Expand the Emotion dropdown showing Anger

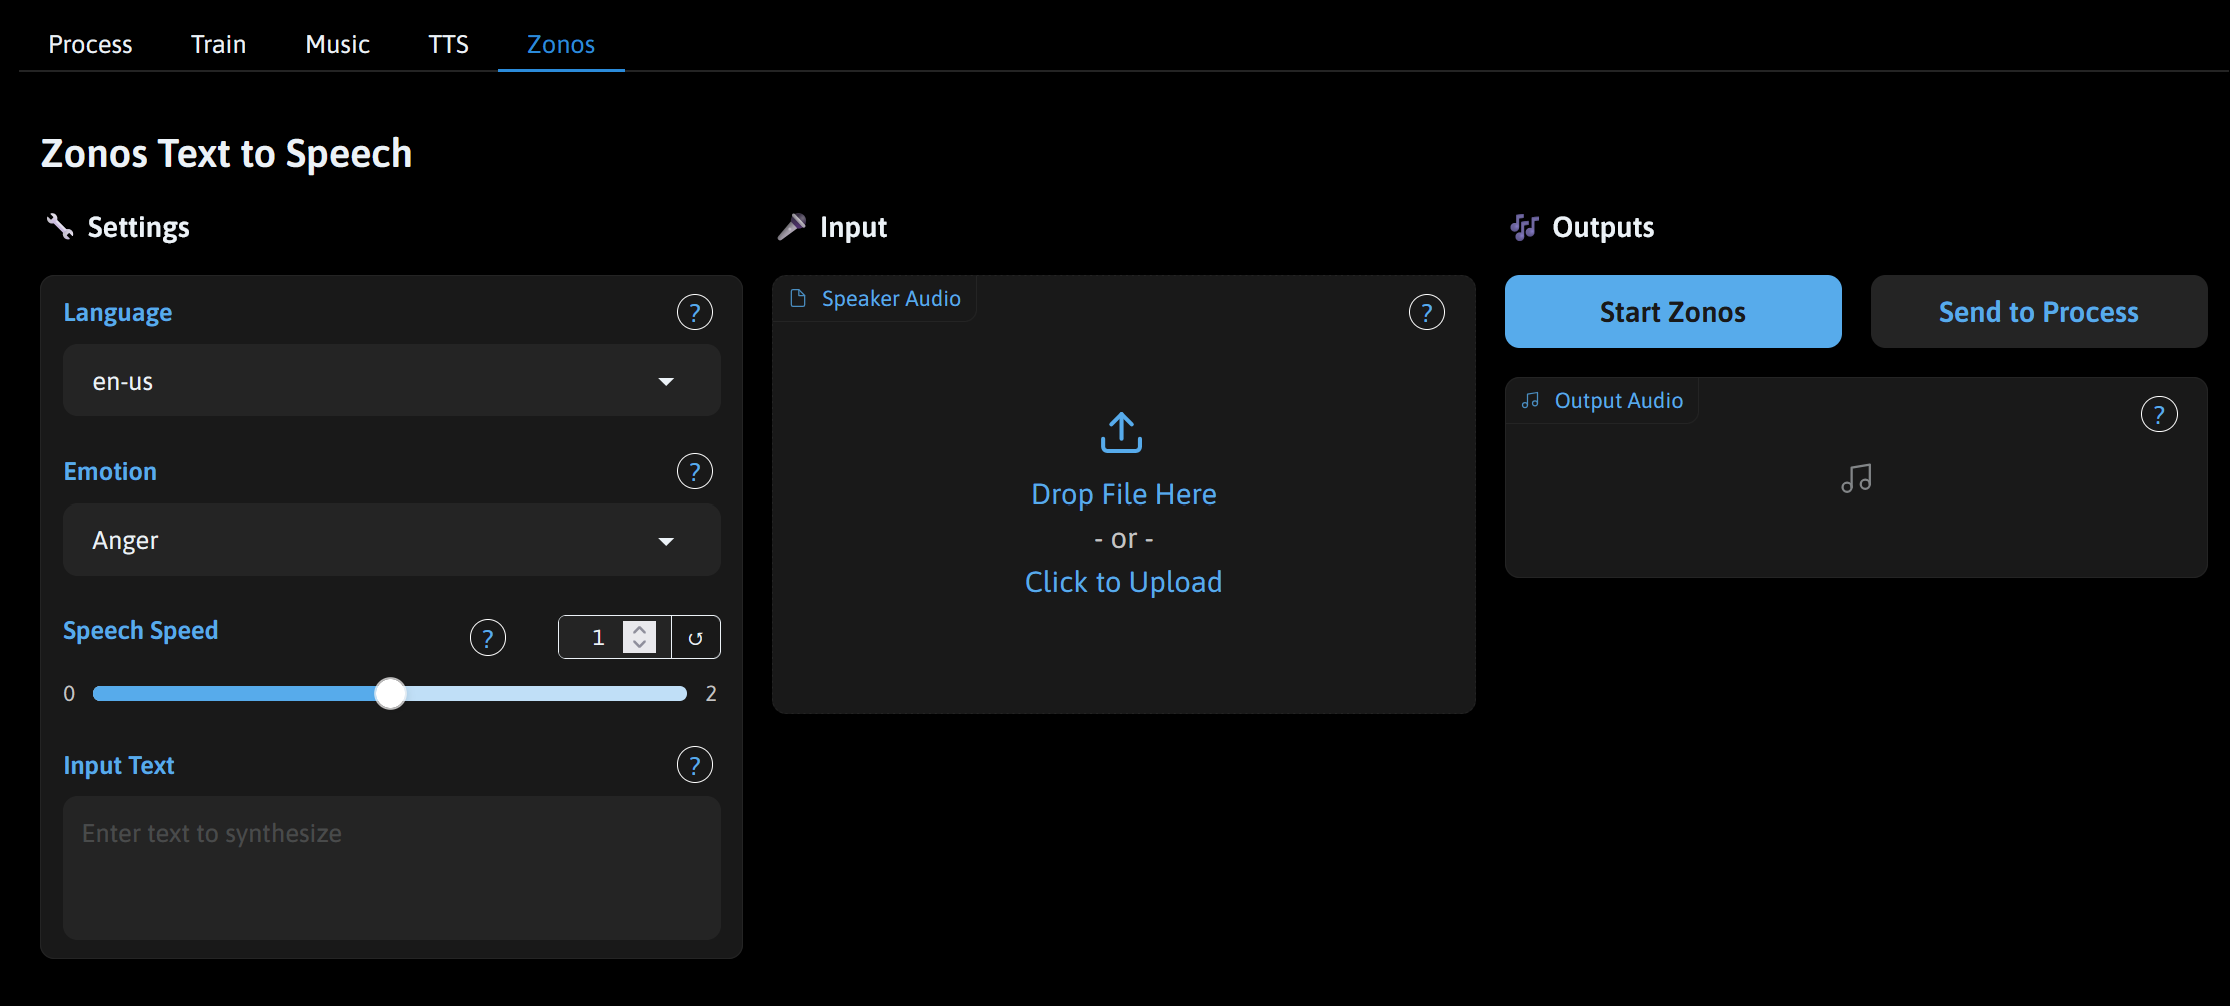click(392, 540)
